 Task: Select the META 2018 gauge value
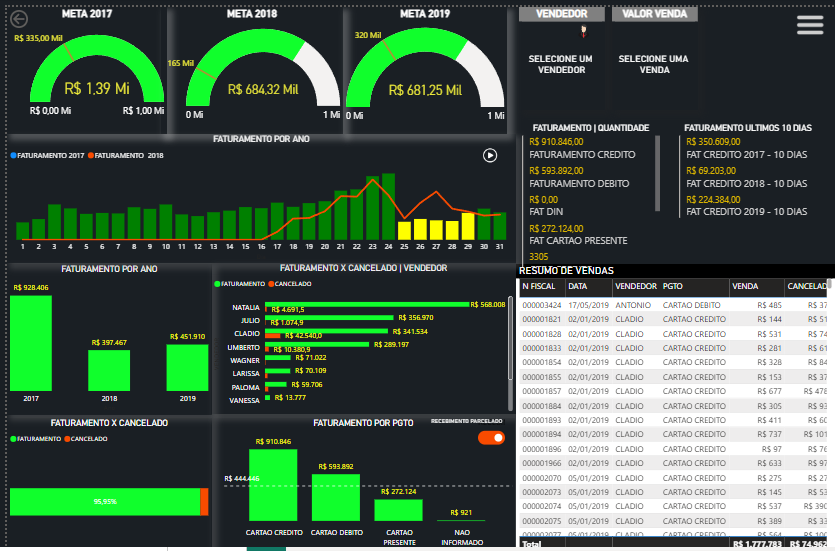[263, 89]
